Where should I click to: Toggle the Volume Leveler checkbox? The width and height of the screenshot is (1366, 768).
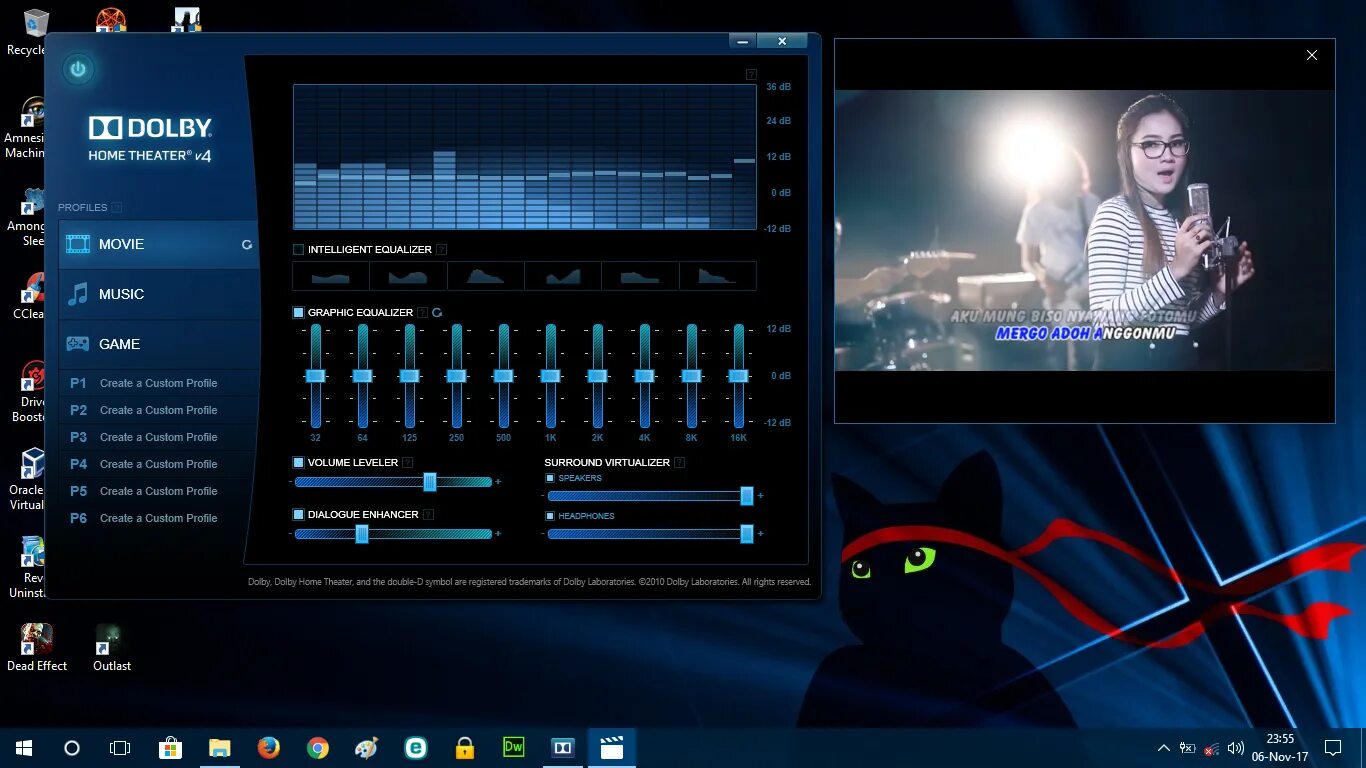point(298,462)
